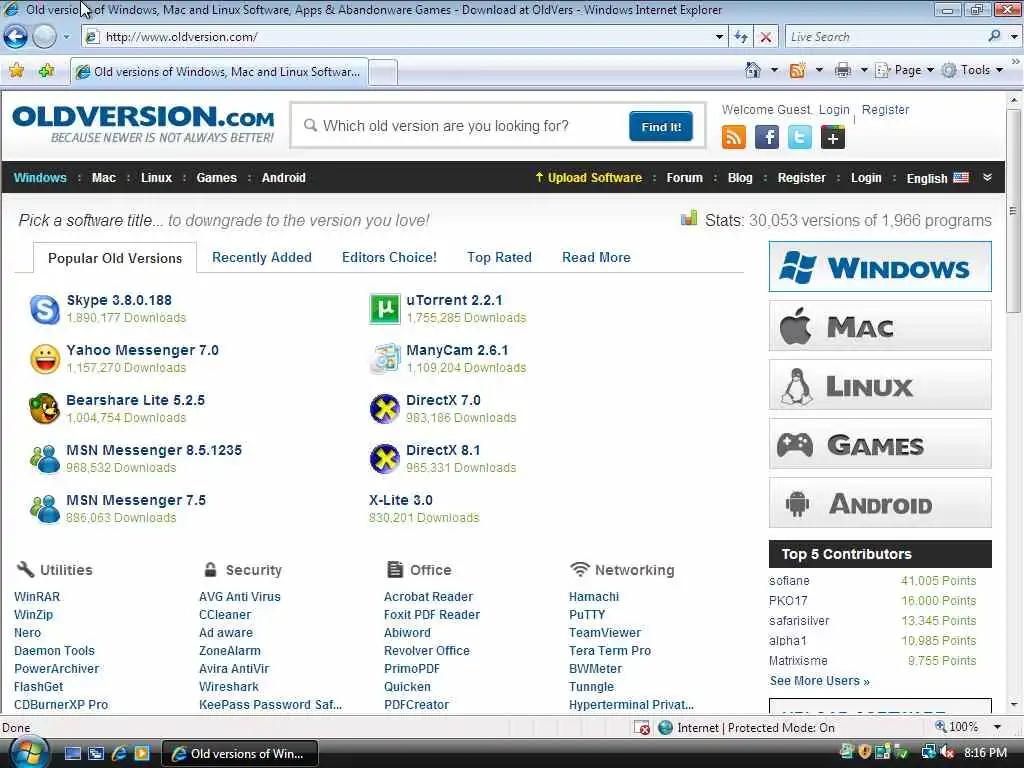The width and height of the screenshot is (1024, 768).
Task: Click the uTorrent green icon
Action: [385, 309]
